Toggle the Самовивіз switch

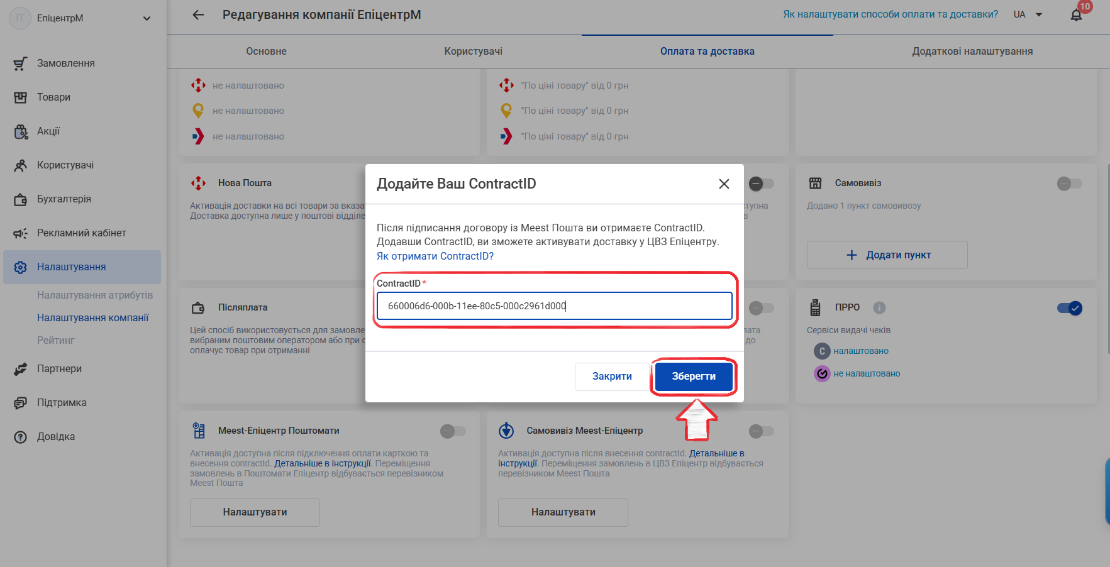click(x=1069, y=184)
